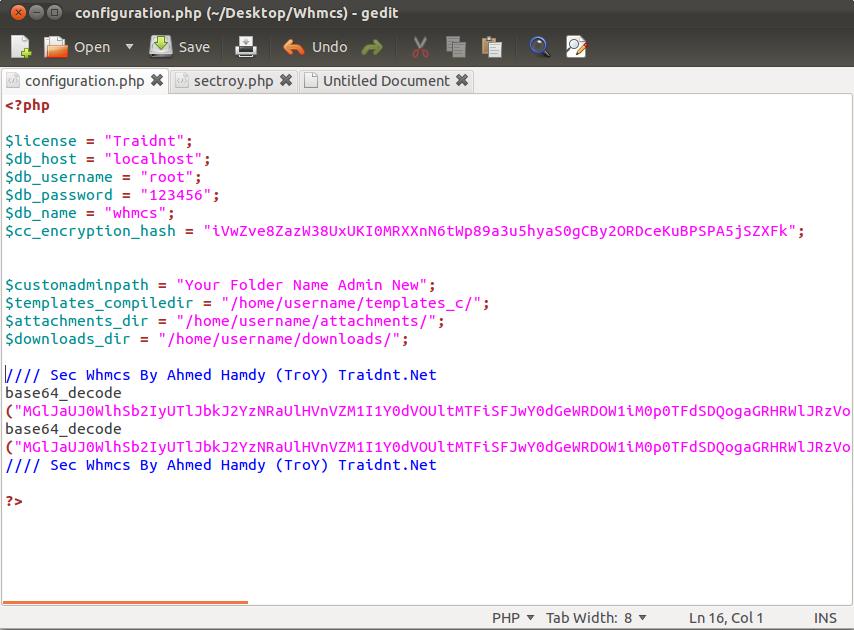Click the "123456" password value

pos(176,195)
